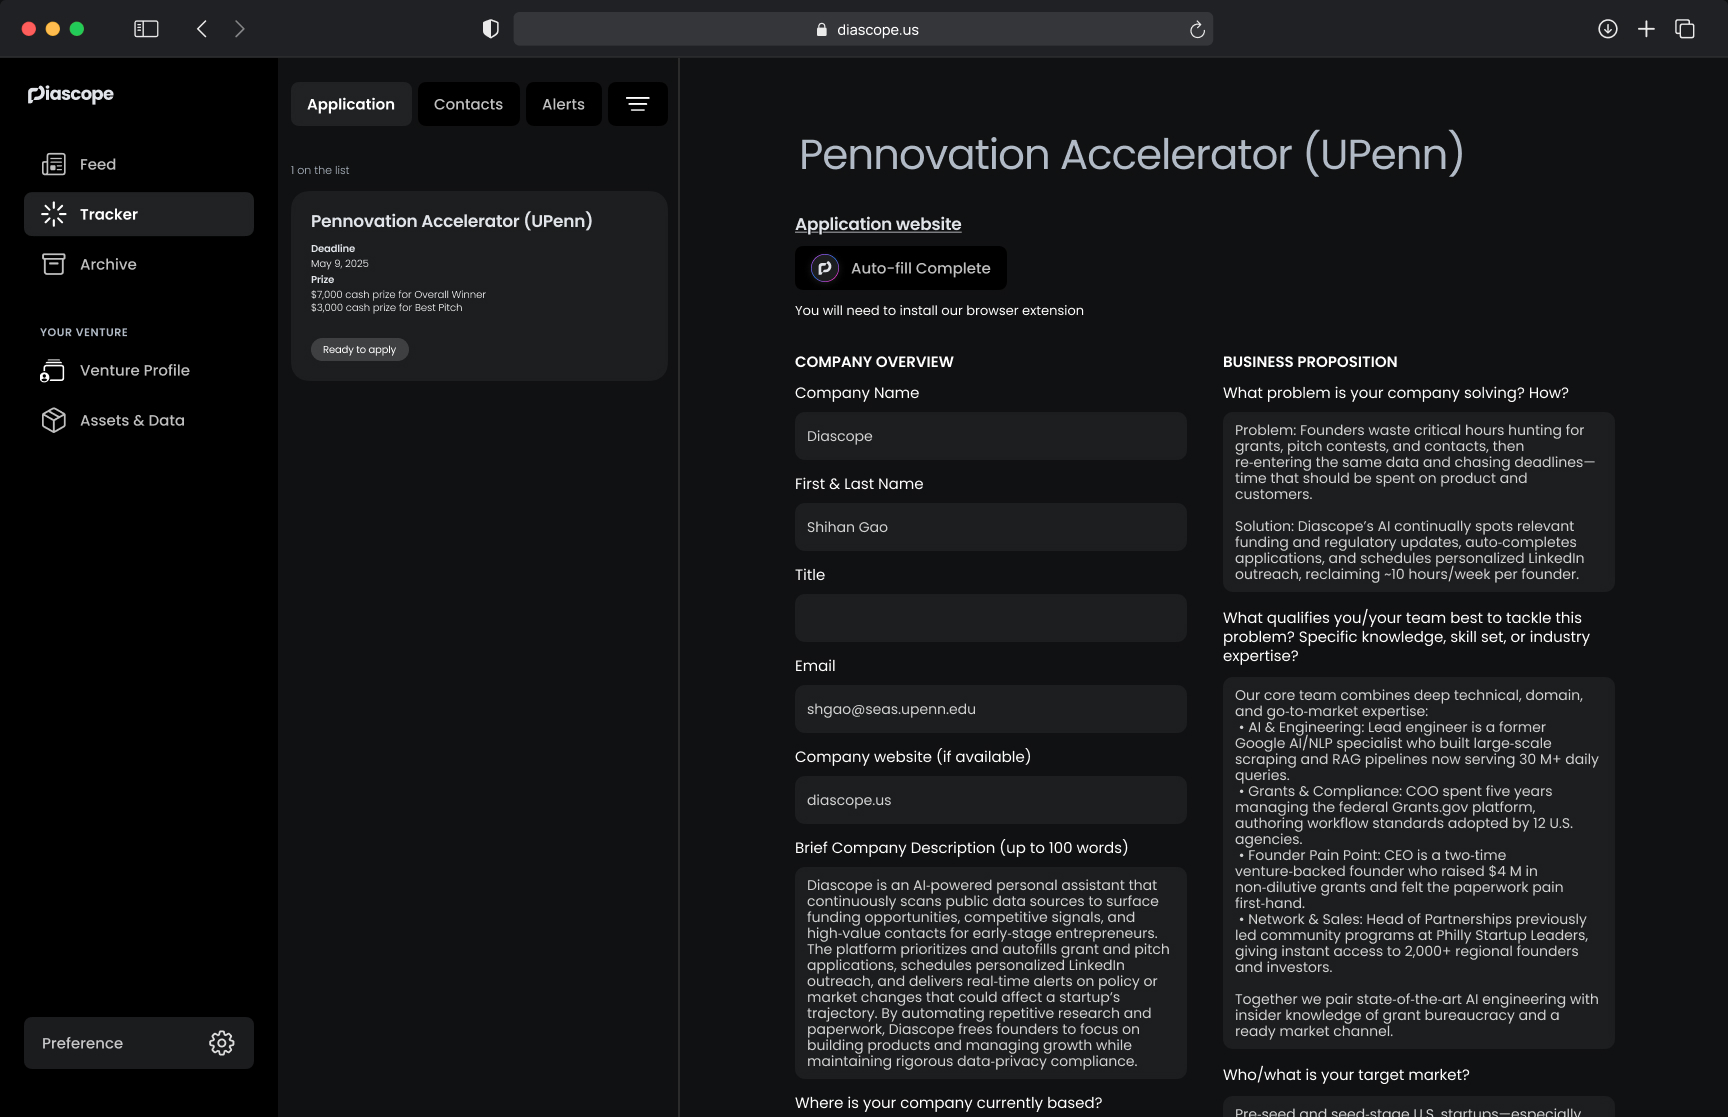Click the lock icon in the address bar
The image size is (1728, 1117).
(822, 30)
